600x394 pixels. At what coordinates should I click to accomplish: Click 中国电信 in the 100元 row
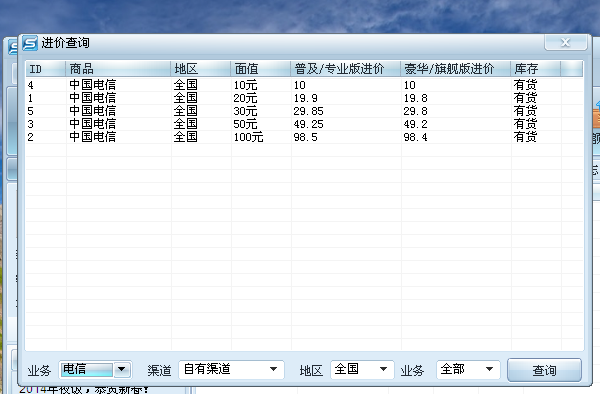click(x=92, y=137)
